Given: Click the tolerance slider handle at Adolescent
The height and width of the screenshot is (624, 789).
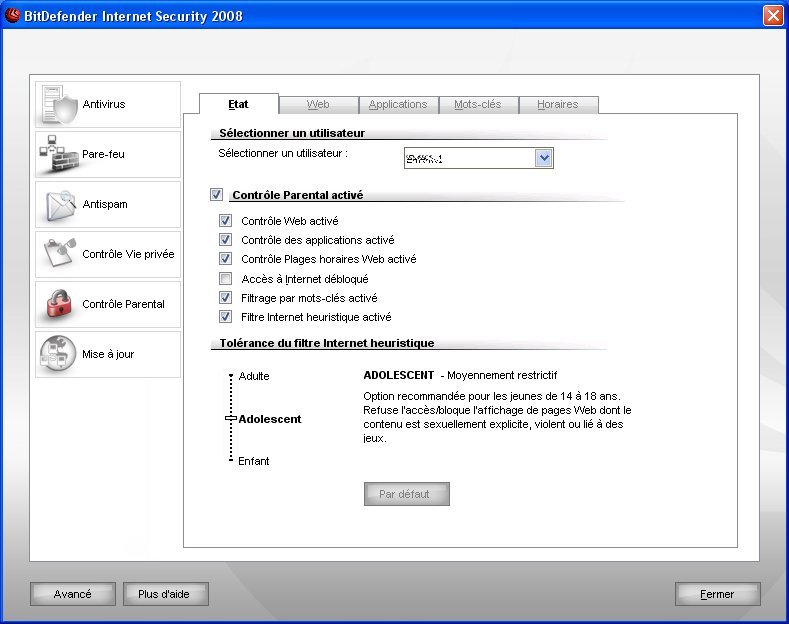Looking at the screenshot, I should click(231, 418).
